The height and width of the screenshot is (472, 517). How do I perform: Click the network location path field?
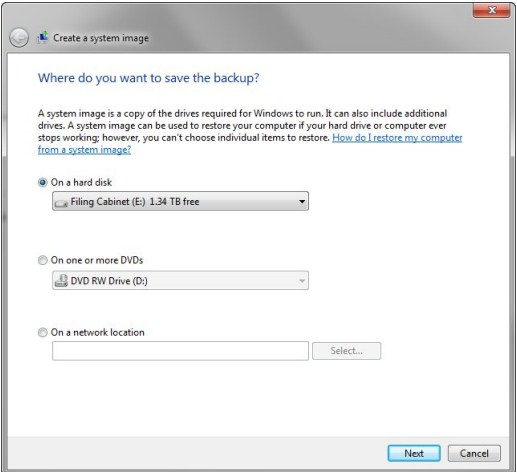click(180, 351)
